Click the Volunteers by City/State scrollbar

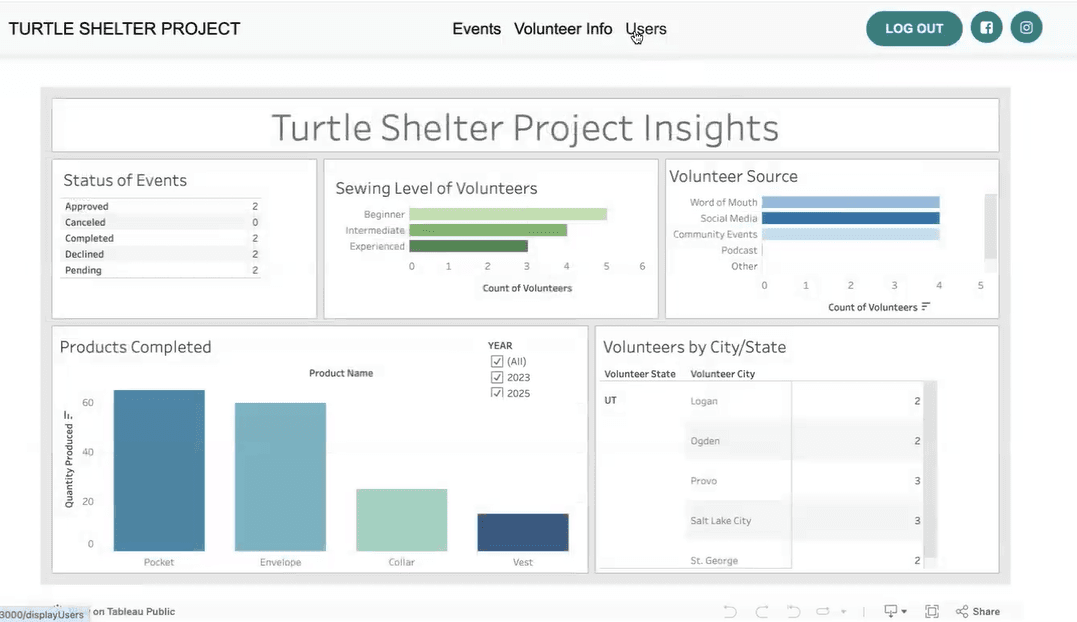point(930,469)
